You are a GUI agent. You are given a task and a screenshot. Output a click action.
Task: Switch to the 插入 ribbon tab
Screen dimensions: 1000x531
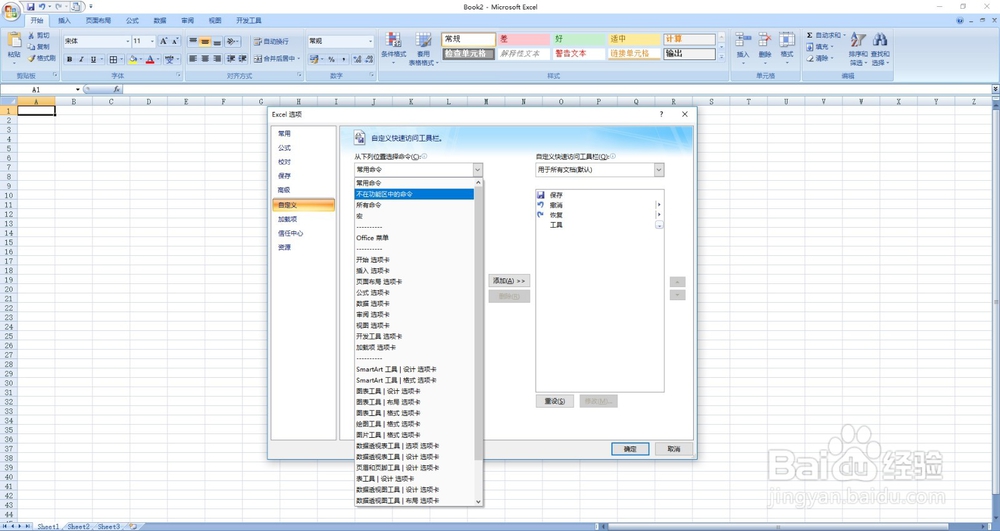click(64, 20)
